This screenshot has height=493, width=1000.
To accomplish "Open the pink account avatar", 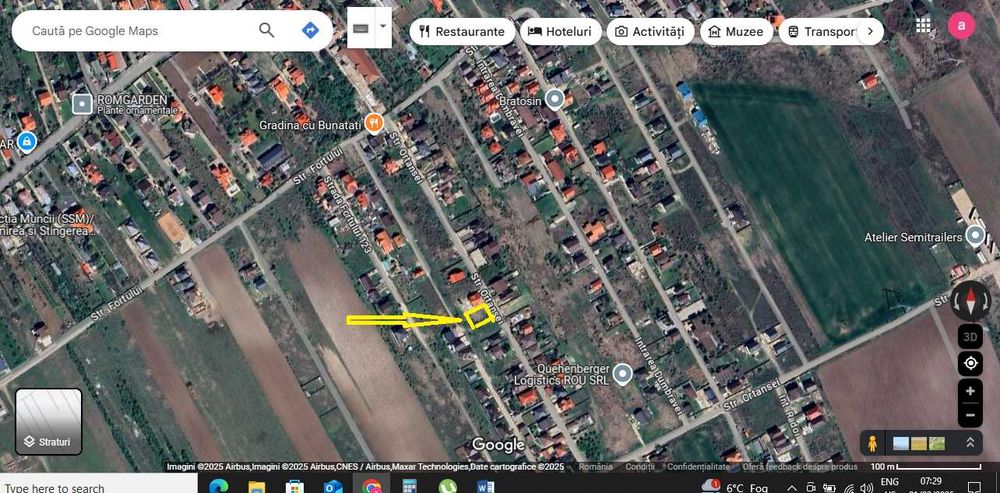I will pyautogui.click(x=961, y=26).
